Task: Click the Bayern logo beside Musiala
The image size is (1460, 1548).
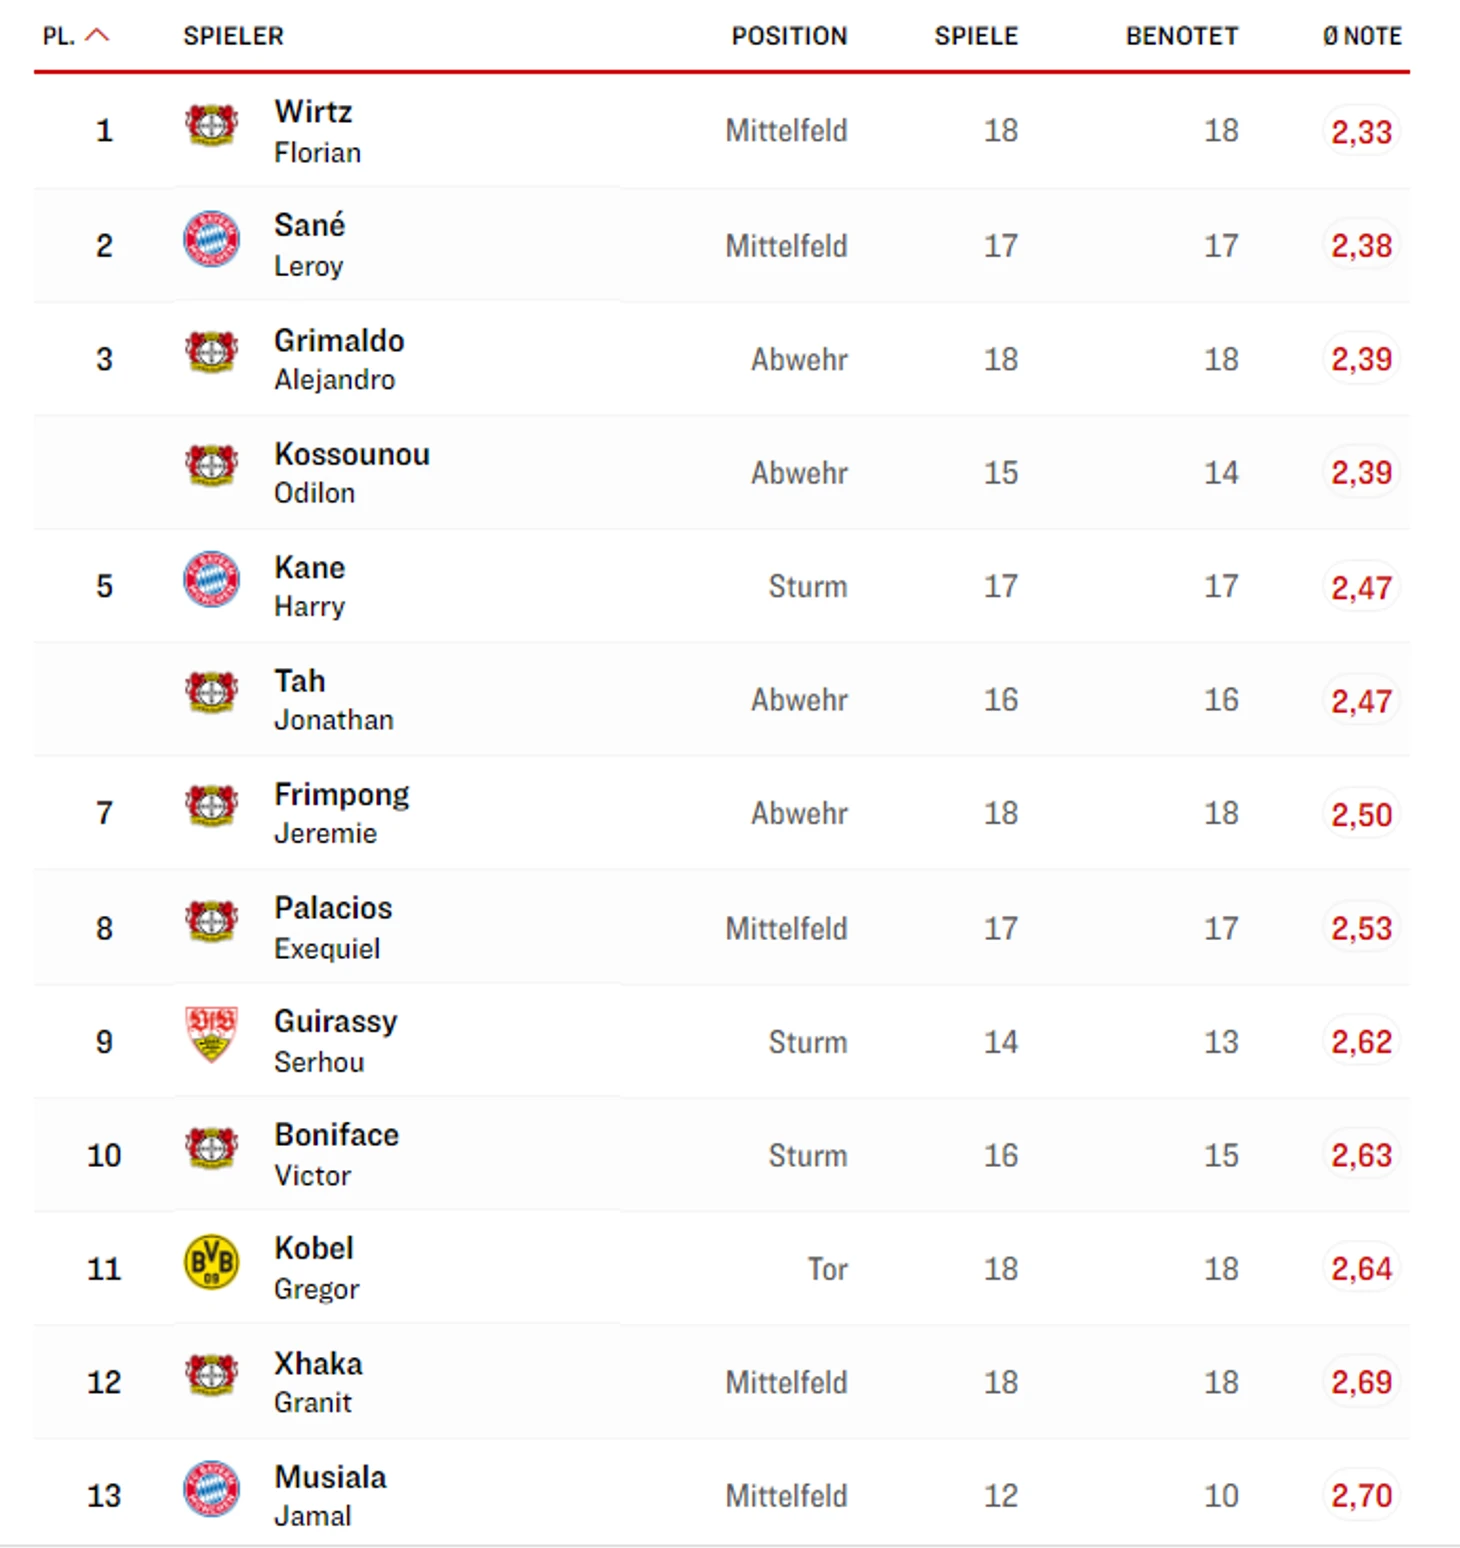Action: coord(211,1489)
